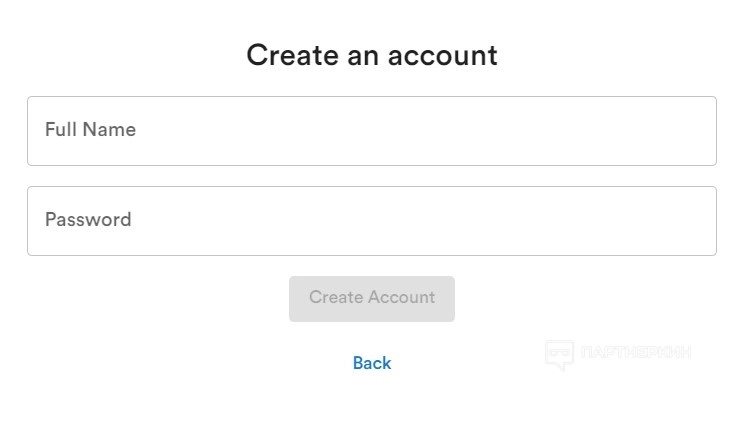The width and height of the screenshot is (742, 423).
Task: Click the blue Back hyperlink
Action: (x=372, y=363)
